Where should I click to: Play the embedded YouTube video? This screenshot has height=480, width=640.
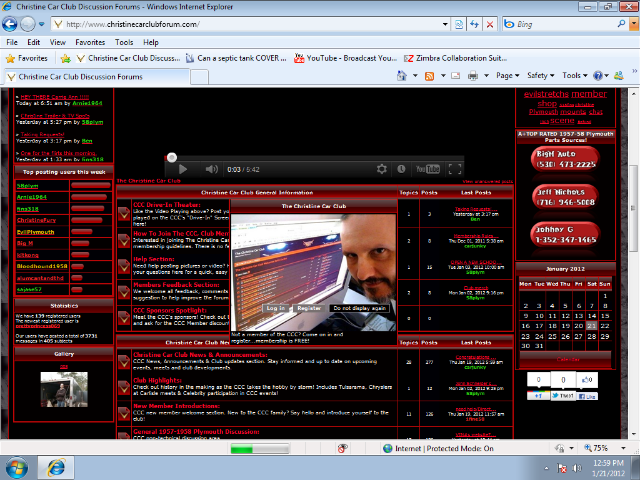point(182,169)
